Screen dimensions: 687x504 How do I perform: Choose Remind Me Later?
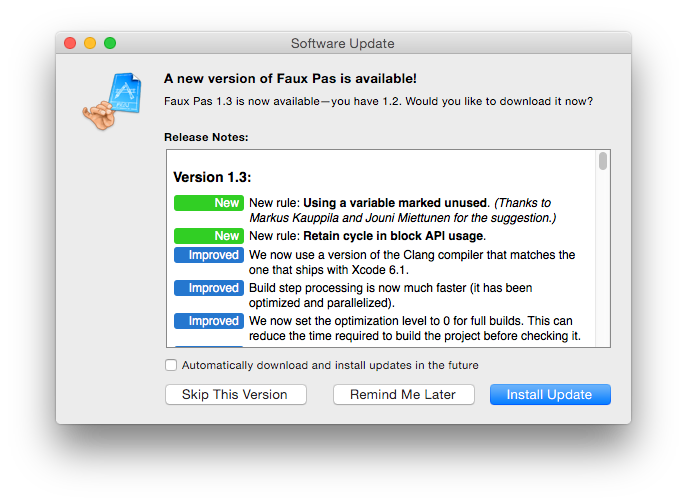404,394
